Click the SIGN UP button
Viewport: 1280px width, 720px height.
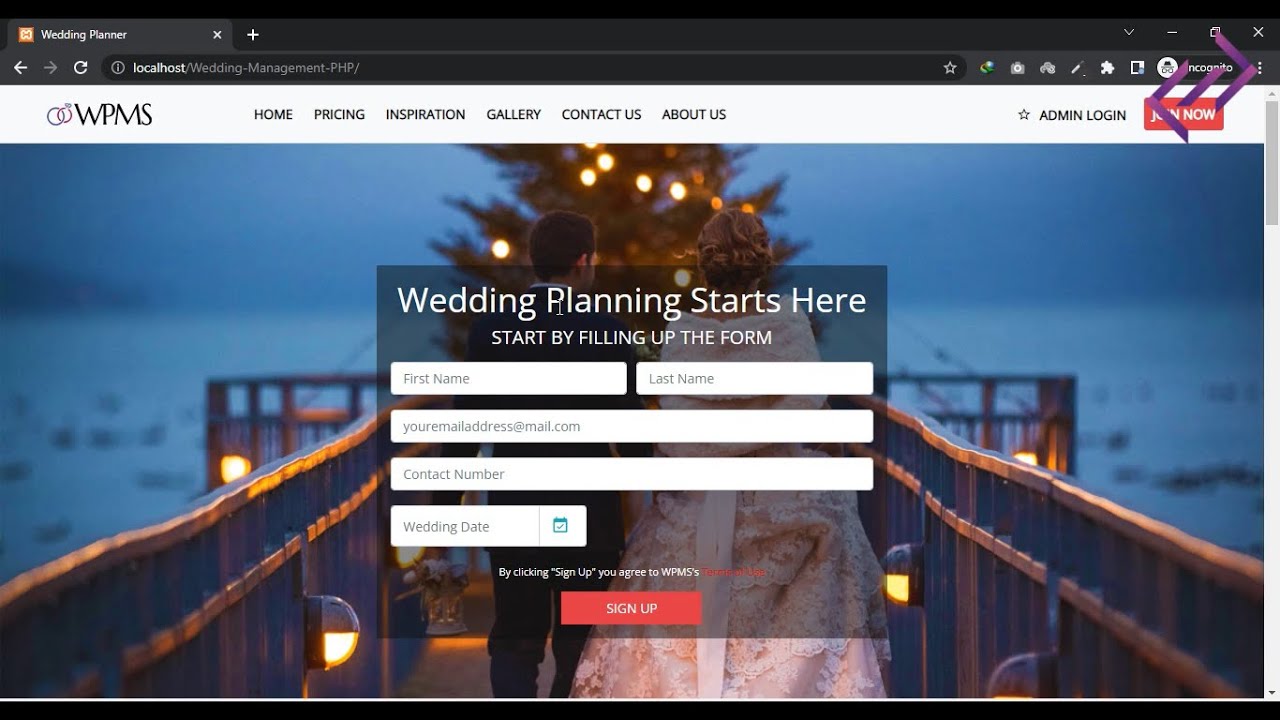(631, 608)
